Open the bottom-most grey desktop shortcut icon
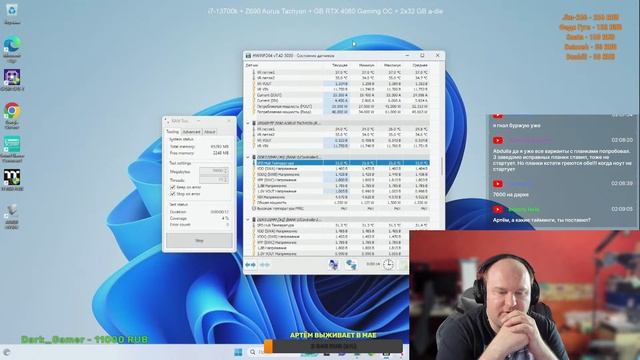The height and width of the screenshot is (360, 640). pos(12,211)
